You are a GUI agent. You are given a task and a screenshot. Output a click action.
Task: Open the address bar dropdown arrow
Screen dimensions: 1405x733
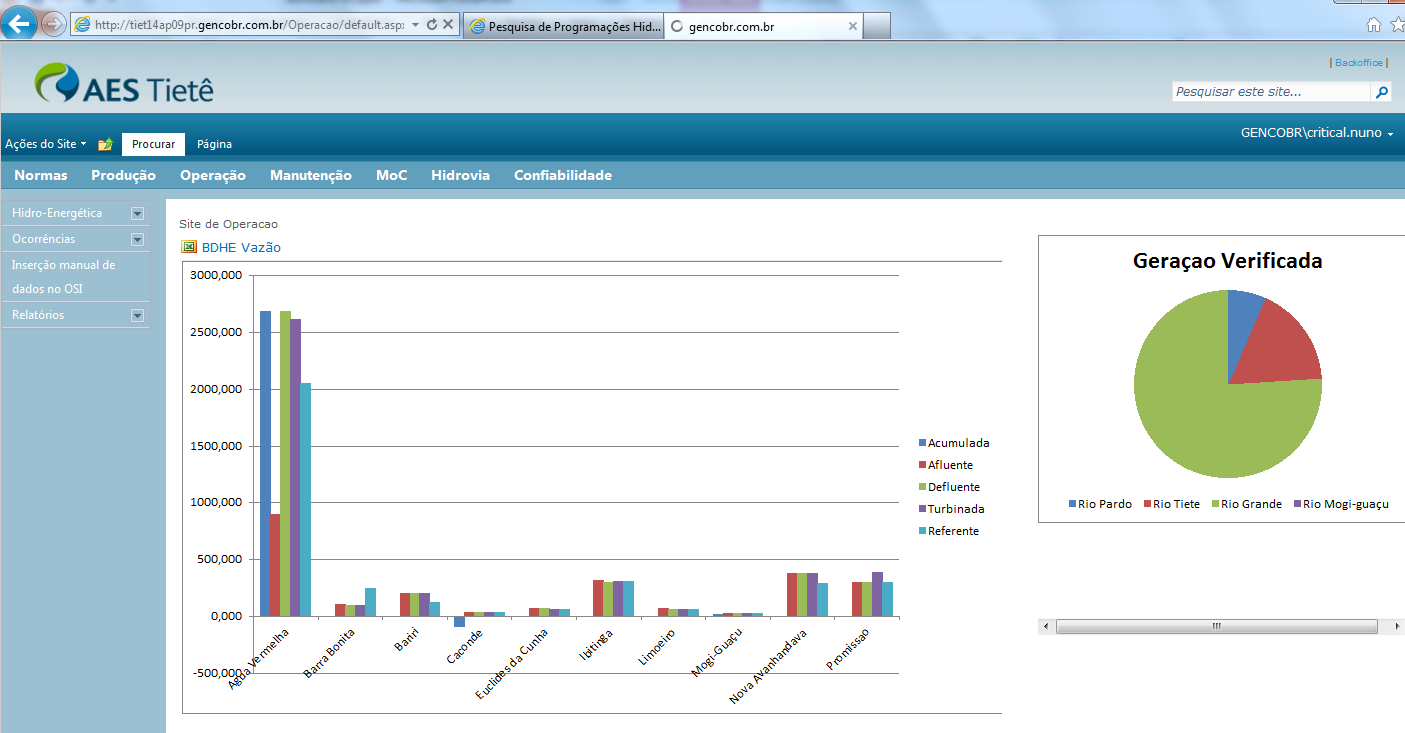click(x=415, y=24)
